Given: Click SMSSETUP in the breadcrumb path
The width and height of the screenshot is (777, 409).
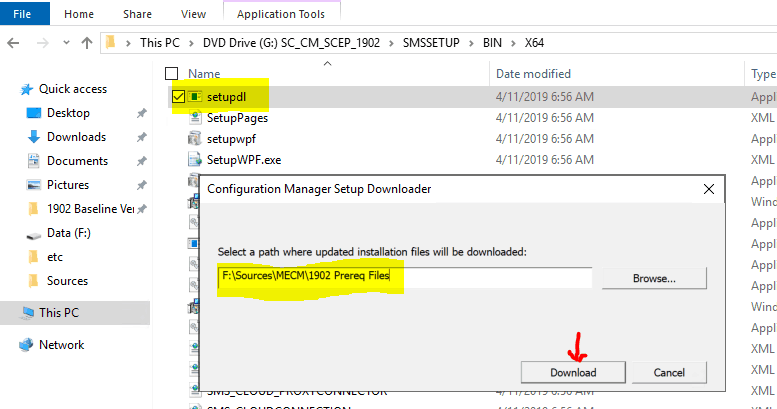Looking at the screenshot, I should tap(431, 43).
